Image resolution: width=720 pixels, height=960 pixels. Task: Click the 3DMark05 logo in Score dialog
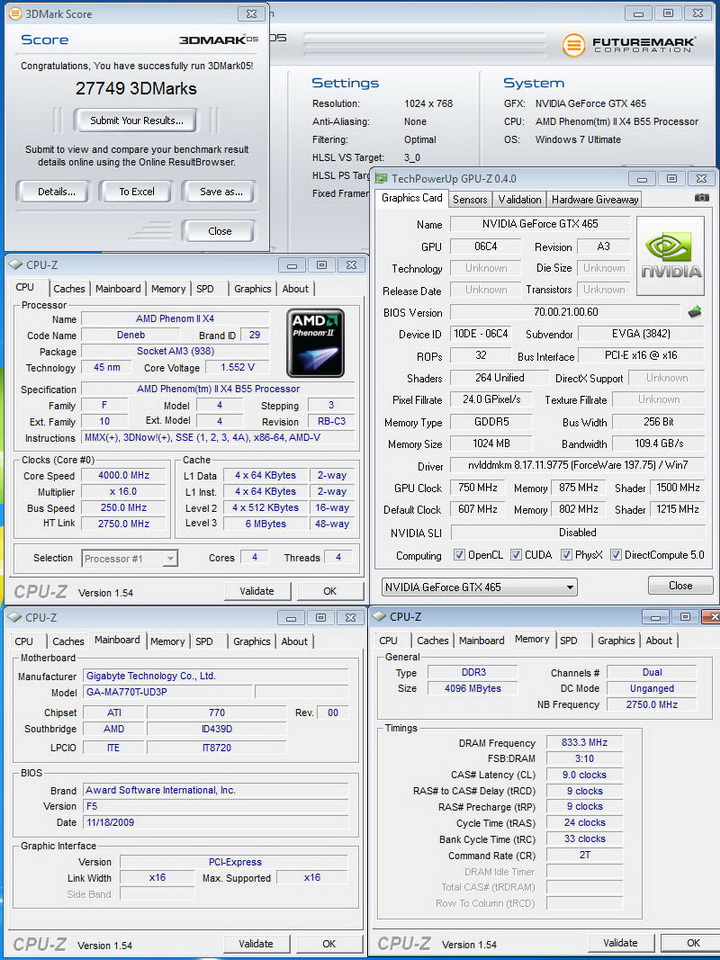[x=218, y=40]
